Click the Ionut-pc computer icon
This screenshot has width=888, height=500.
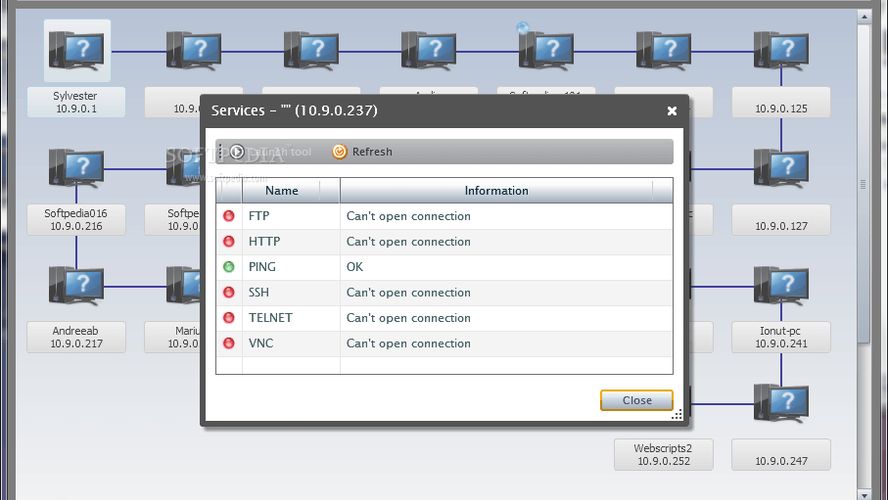pos(781,285)
